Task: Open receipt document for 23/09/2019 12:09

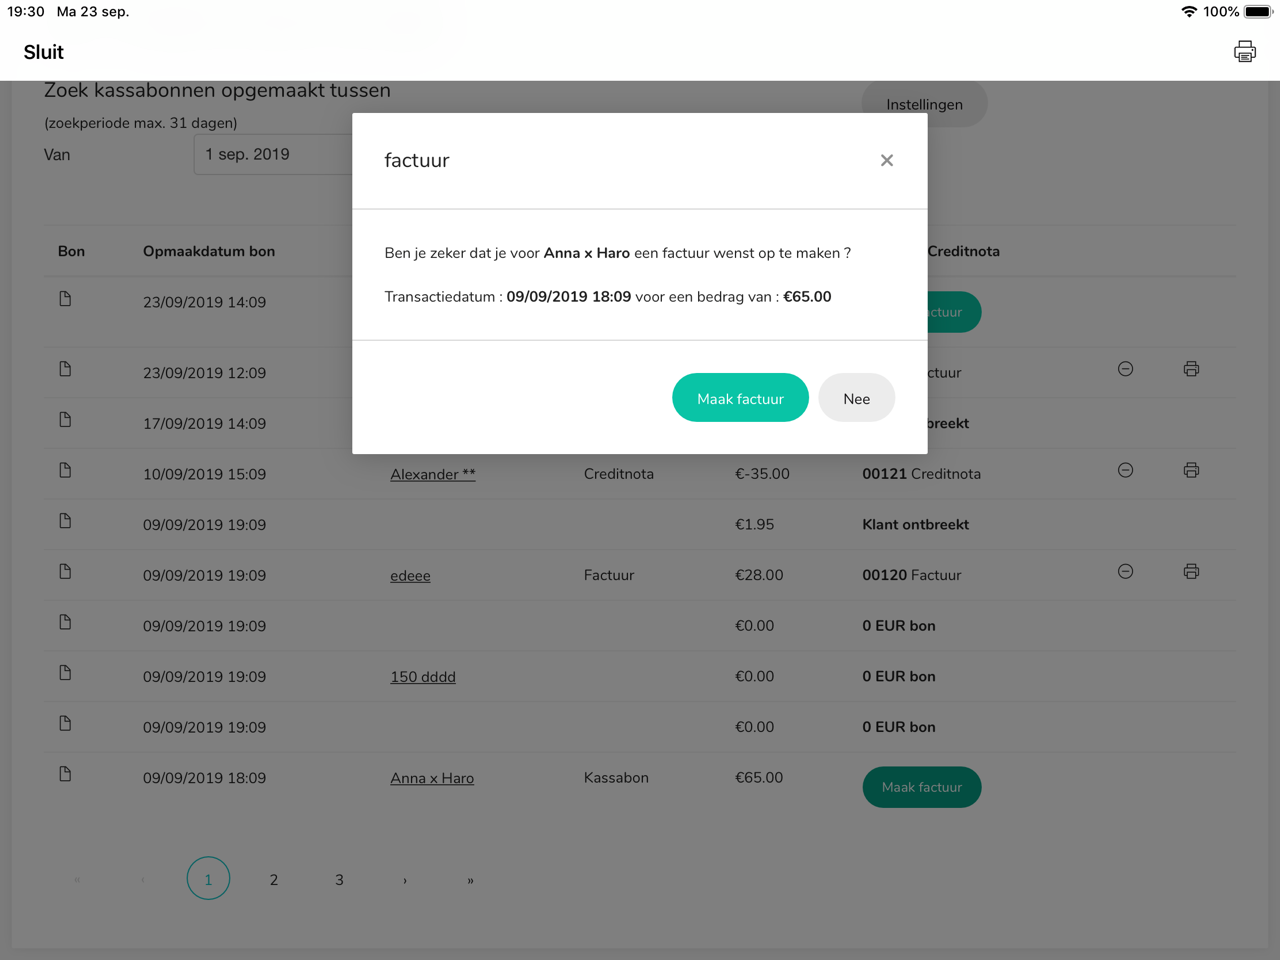Action: point(65,369)
